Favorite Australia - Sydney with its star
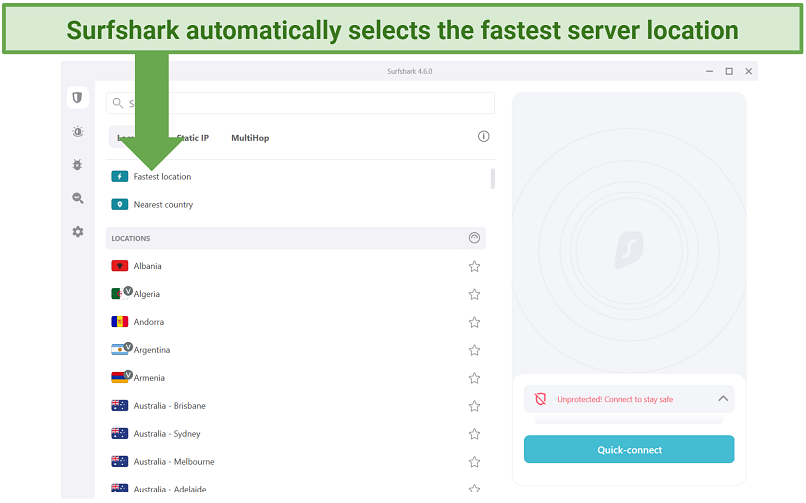 click(474, 434)
